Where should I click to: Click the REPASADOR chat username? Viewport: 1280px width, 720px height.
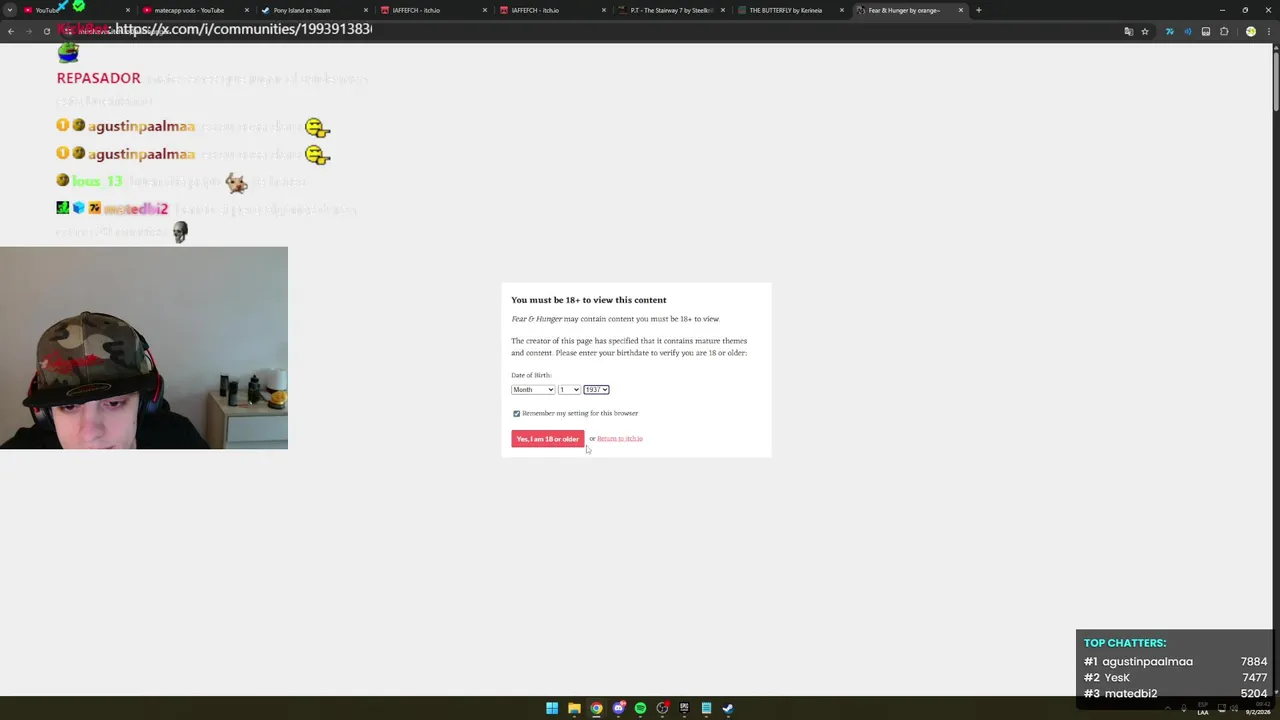coord(98,78)
